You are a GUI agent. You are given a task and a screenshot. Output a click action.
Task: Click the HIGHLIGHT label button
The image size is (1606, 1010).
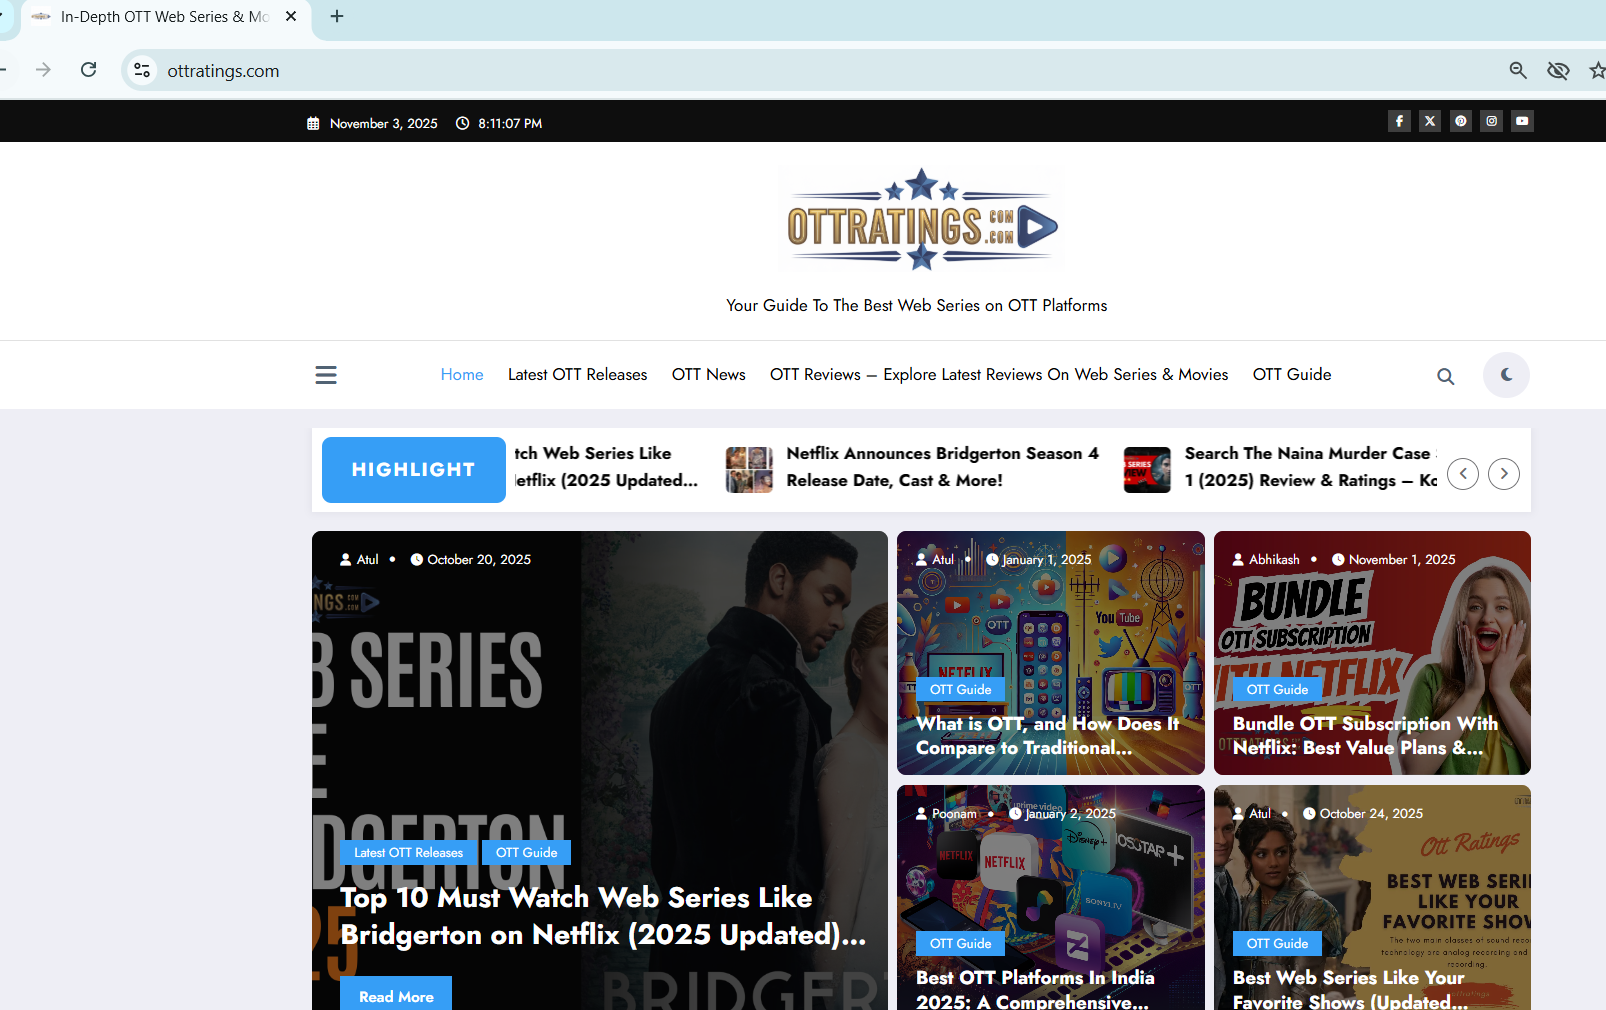pyautogui.click(x=414, y=470)
